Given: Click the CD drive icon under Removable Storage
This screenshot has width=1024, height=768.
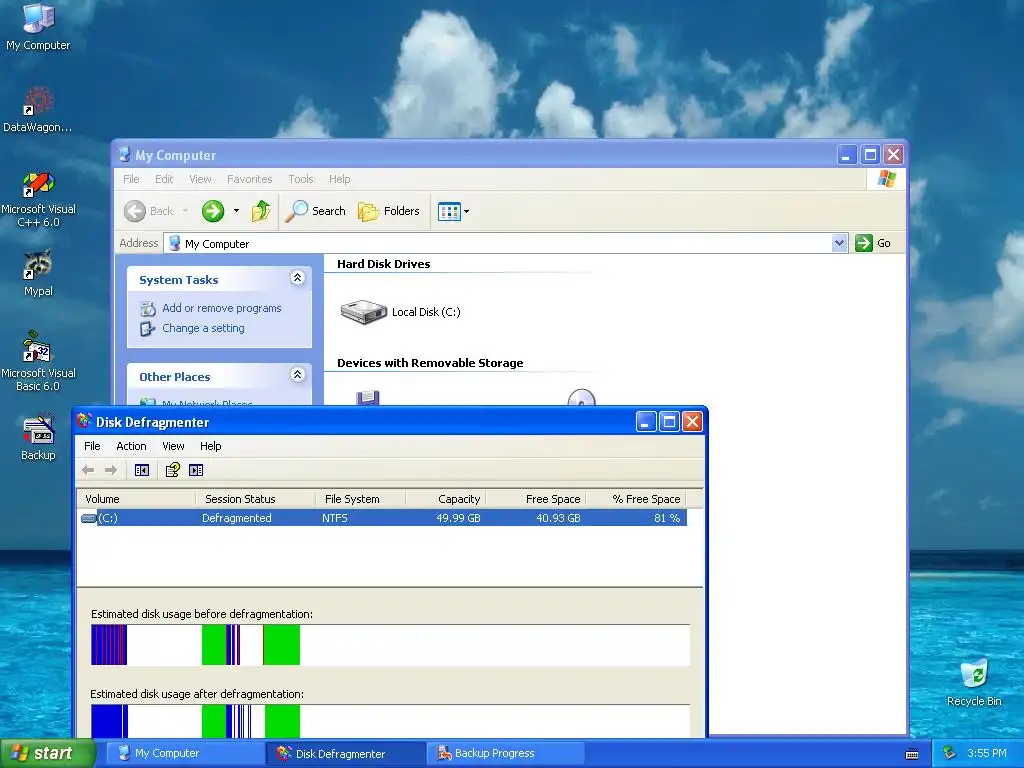Looking at the screenshot, I should point(581,398).
